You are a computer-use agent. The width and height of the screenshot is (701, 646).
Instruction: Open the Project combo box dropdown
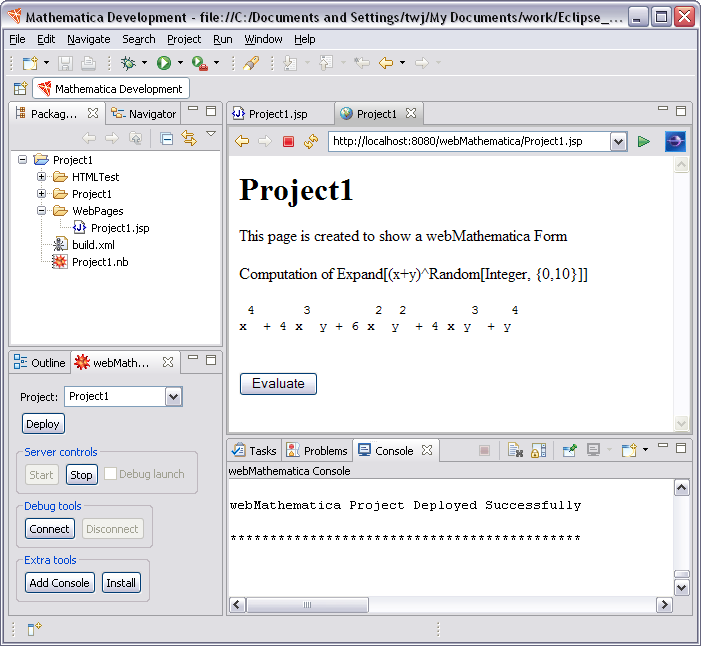[173, 397]
